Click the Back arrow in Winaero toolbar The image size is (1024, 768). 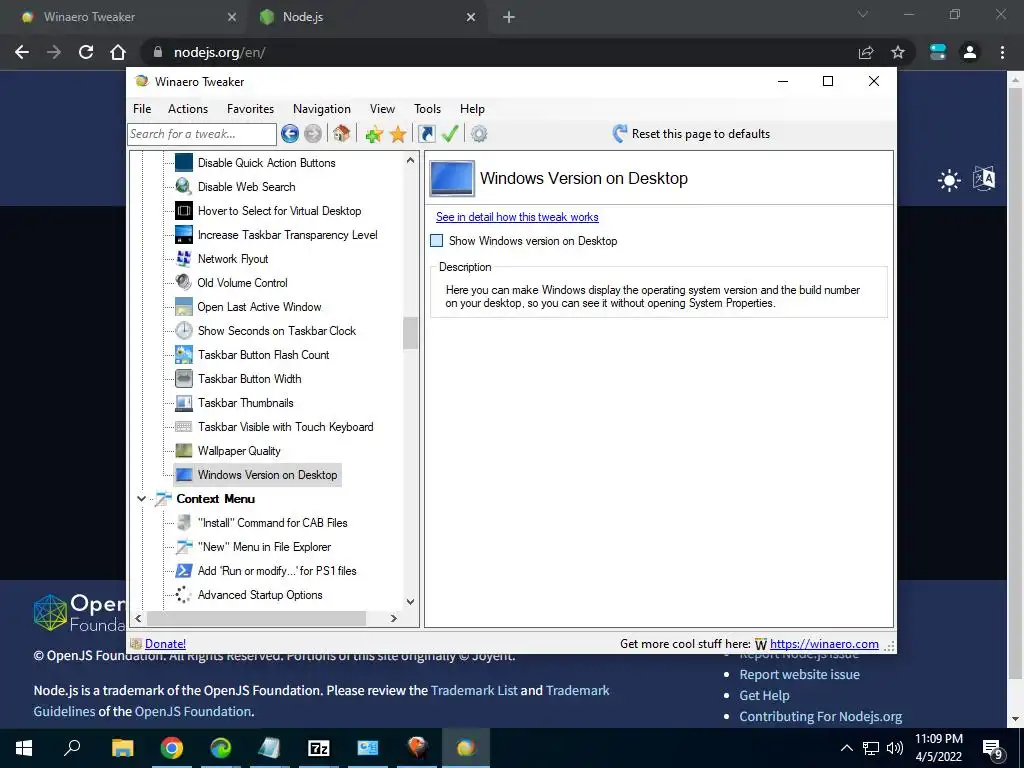coord(290,134)
